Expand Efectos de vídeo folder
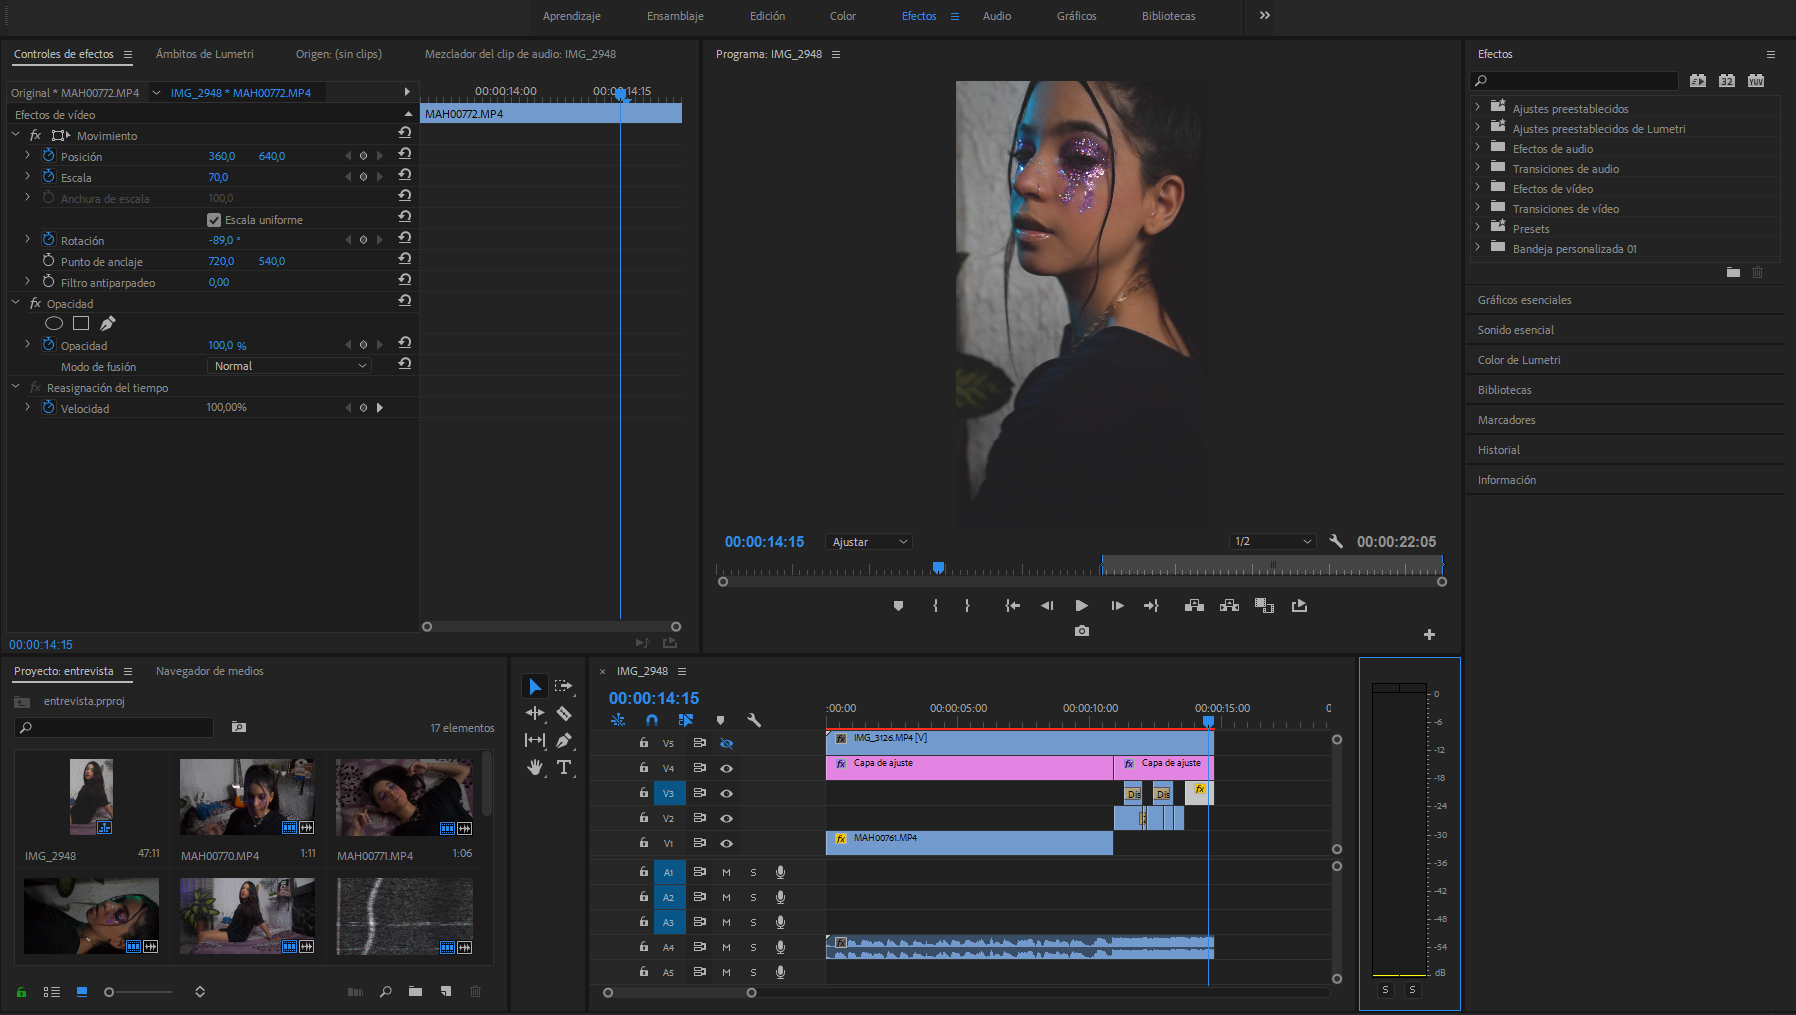1796x1015 pixels. [x=1478, y=186]
